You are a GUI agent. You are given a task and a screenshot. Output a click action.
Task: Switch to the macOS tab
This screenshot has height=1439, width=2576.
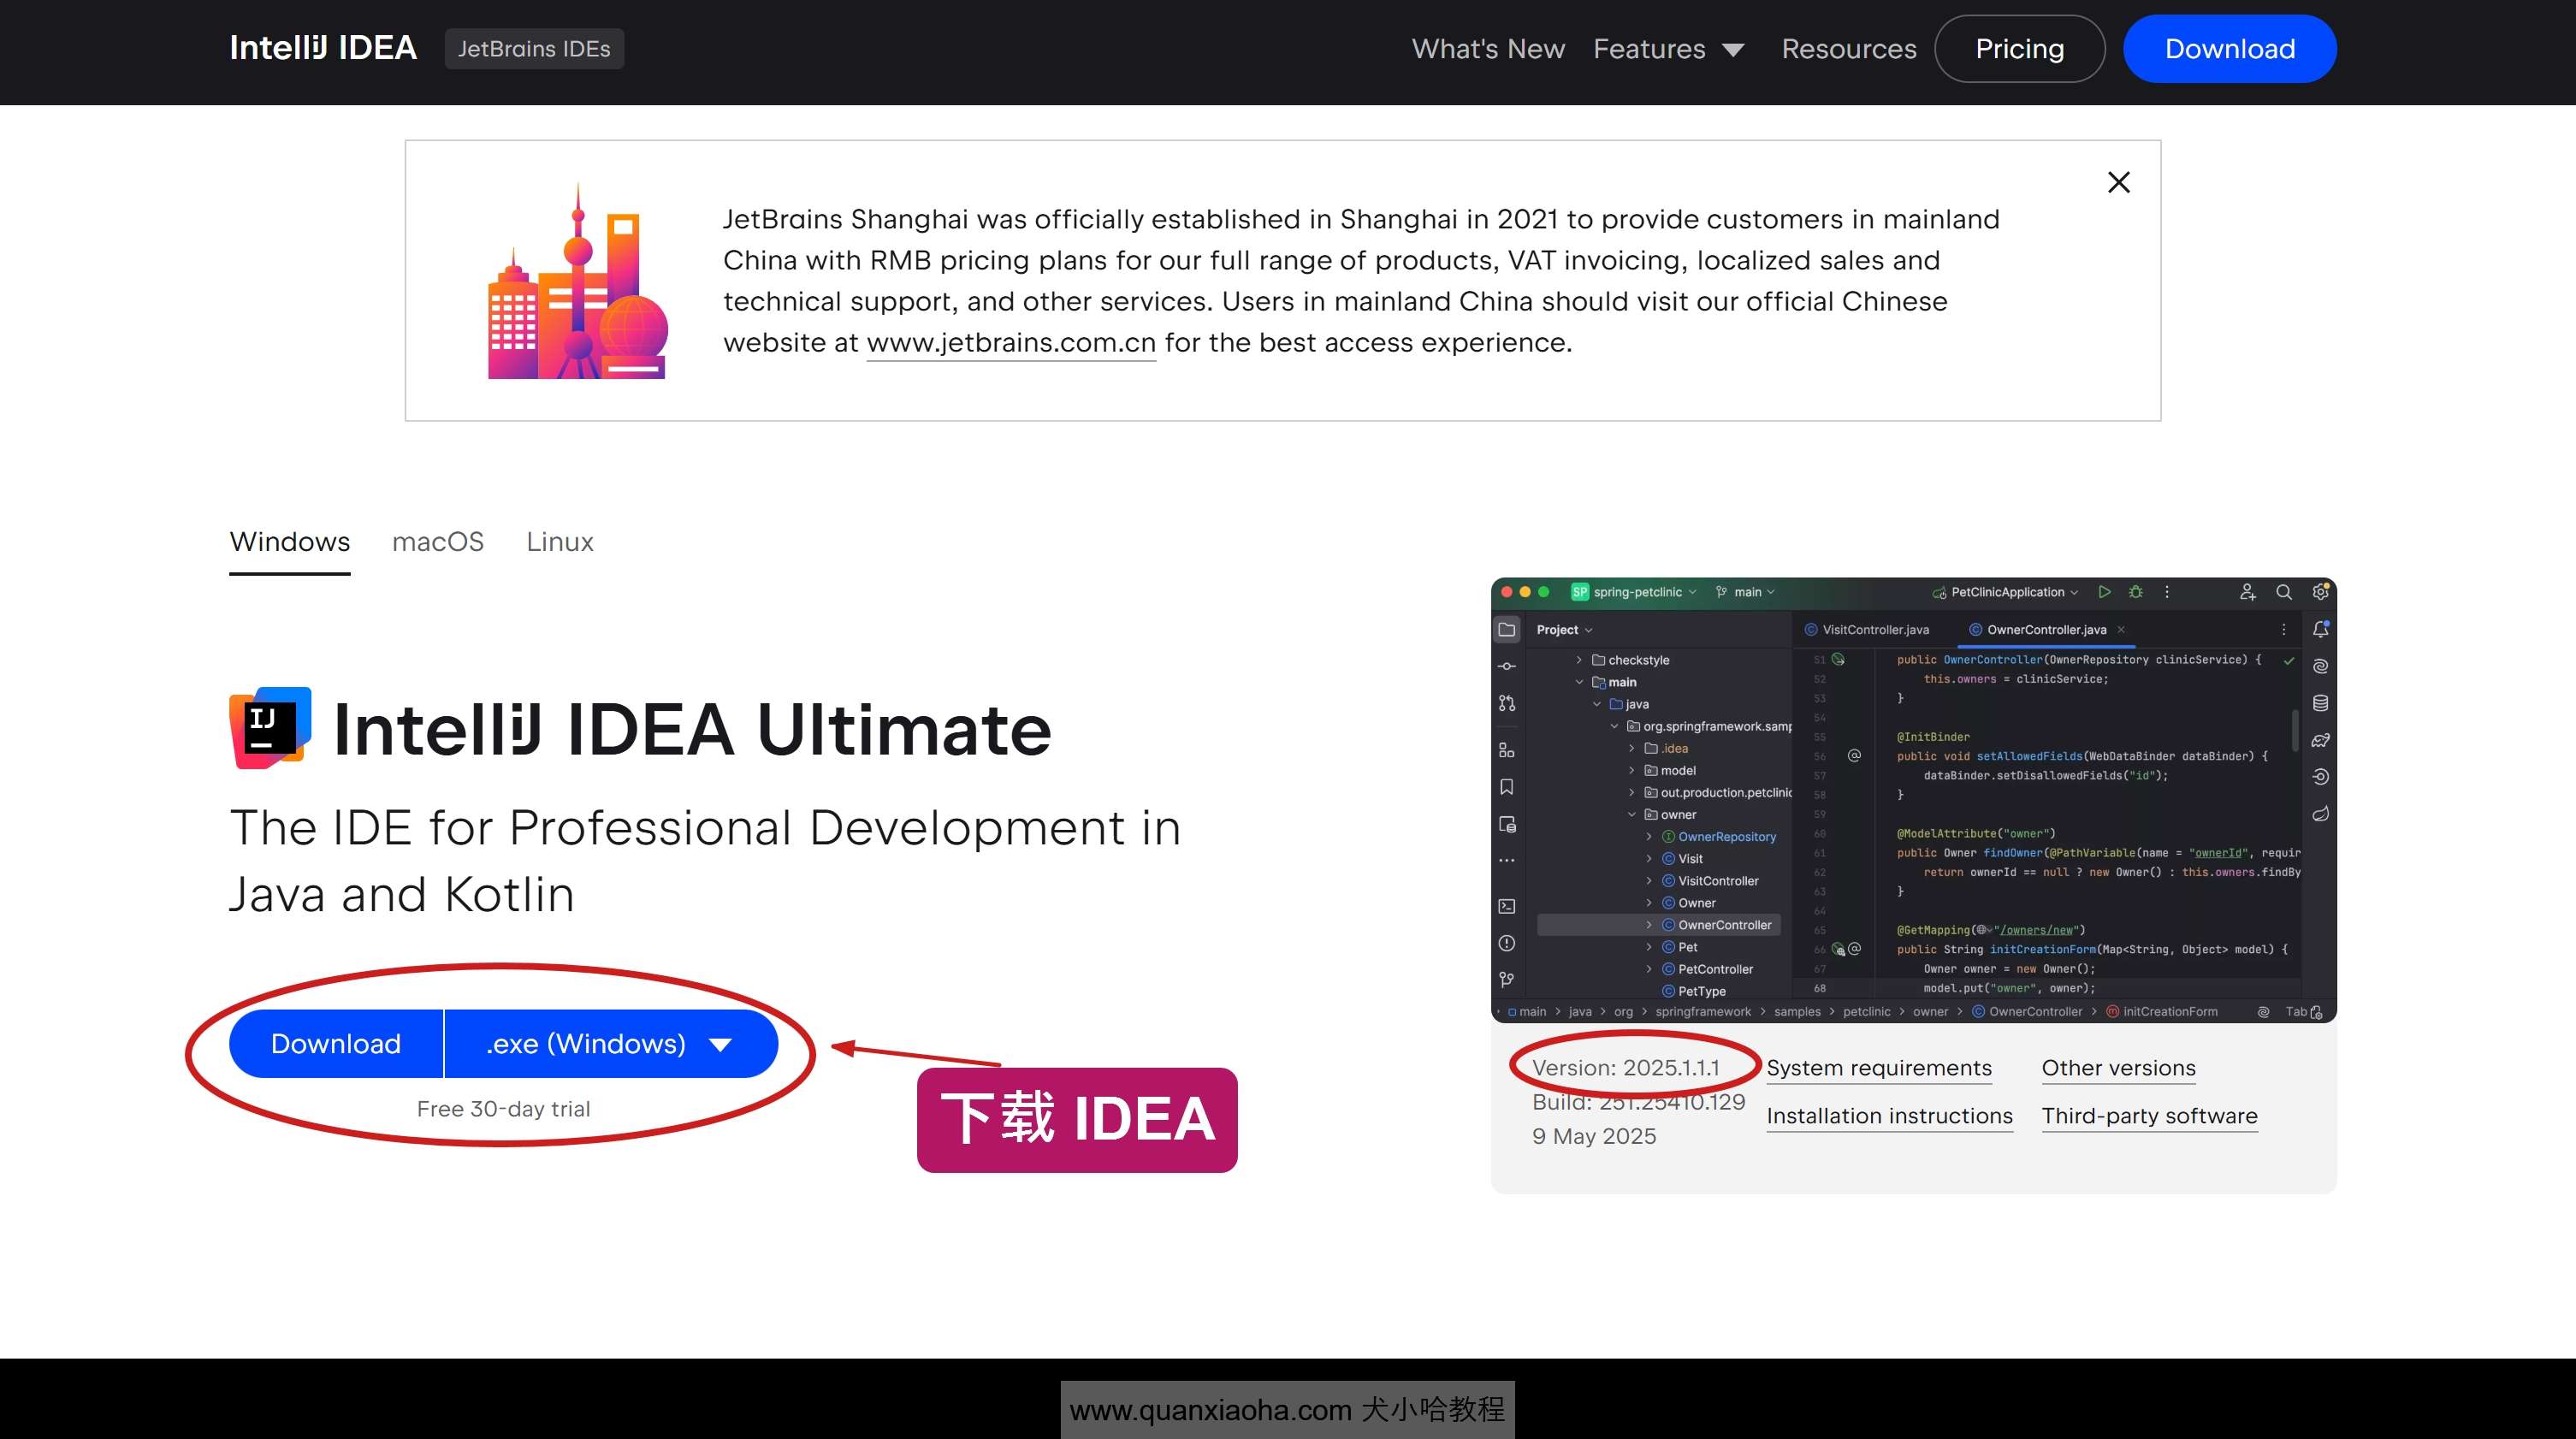point(438,542)
